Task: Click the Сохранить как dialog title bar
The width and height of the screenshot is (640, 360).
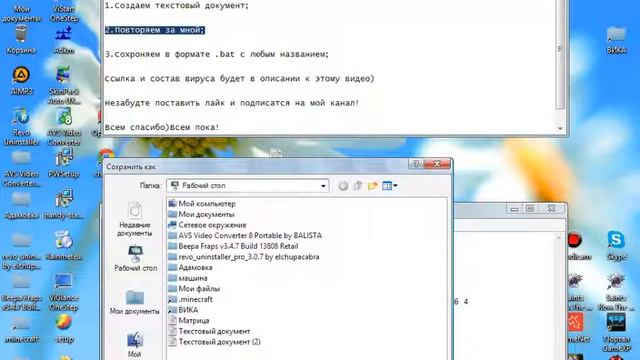Action: tap(256, 167)
